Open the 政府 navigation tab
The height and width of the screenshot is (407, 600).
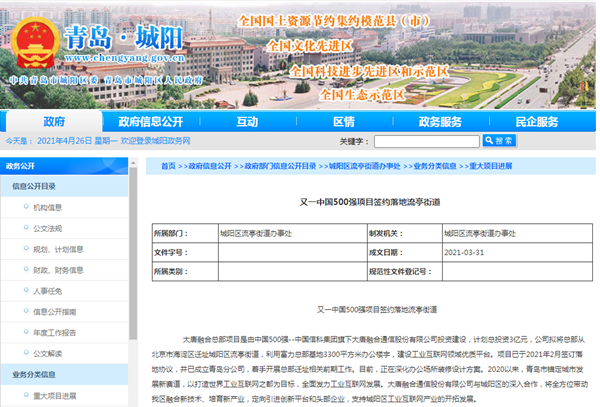(x=53, y=121)
